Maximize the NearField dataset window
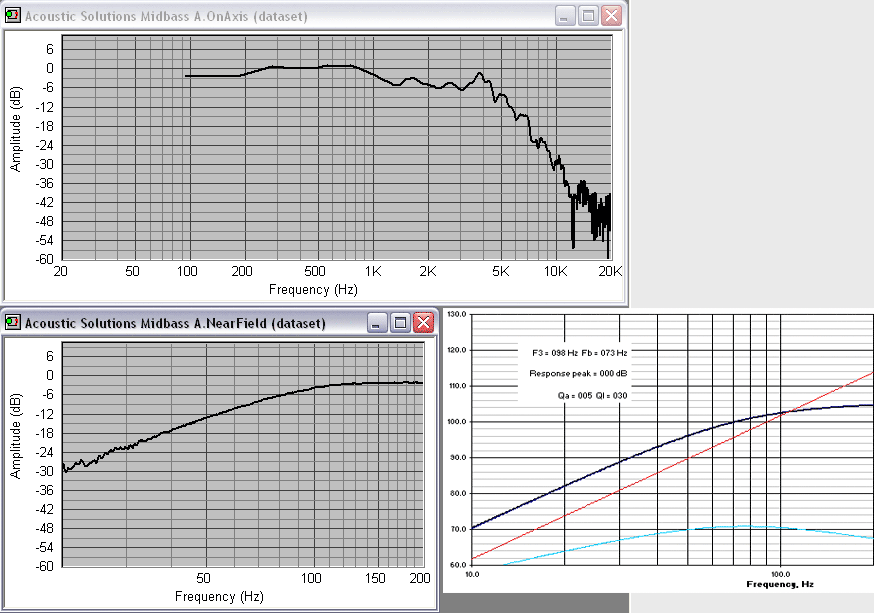 tap(400, 323)
